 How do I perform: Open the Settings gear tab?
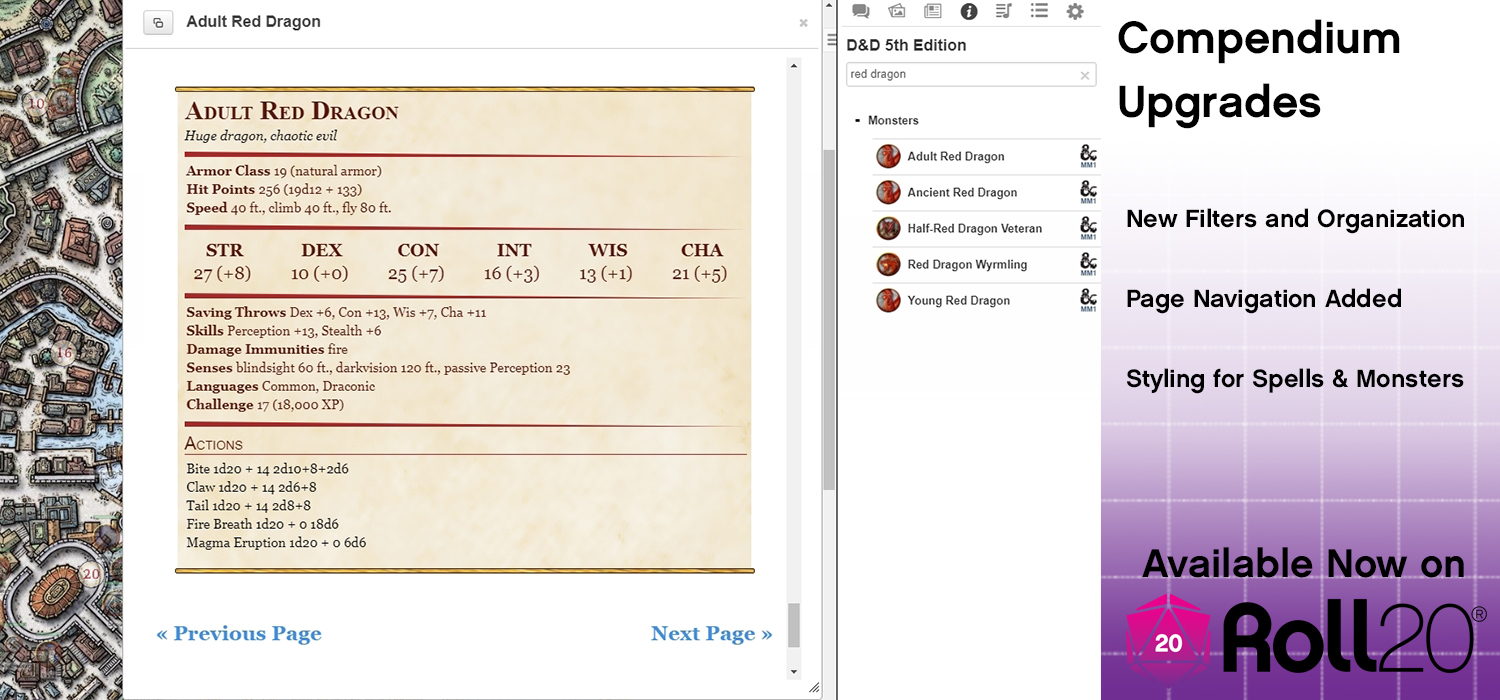click(1075, 11)
